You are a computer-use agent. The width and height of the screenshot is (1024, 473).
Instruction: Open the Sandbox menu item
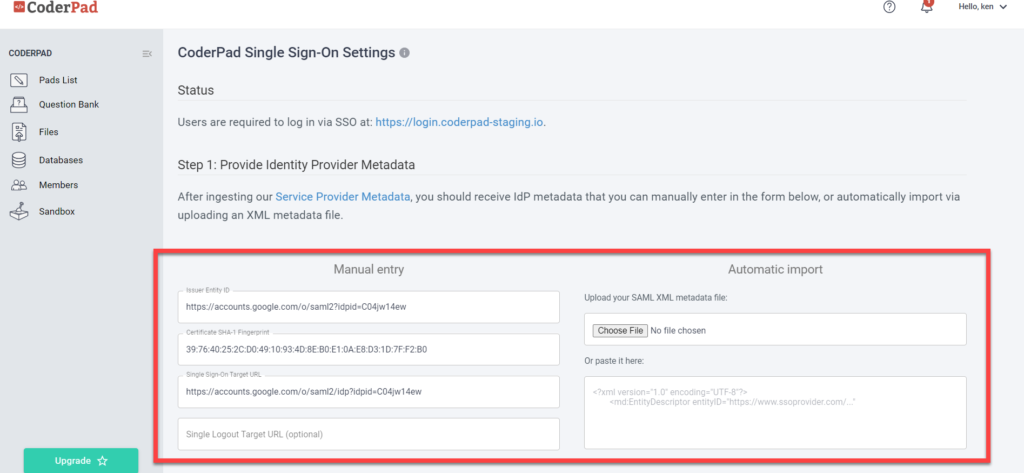point(56,212)
